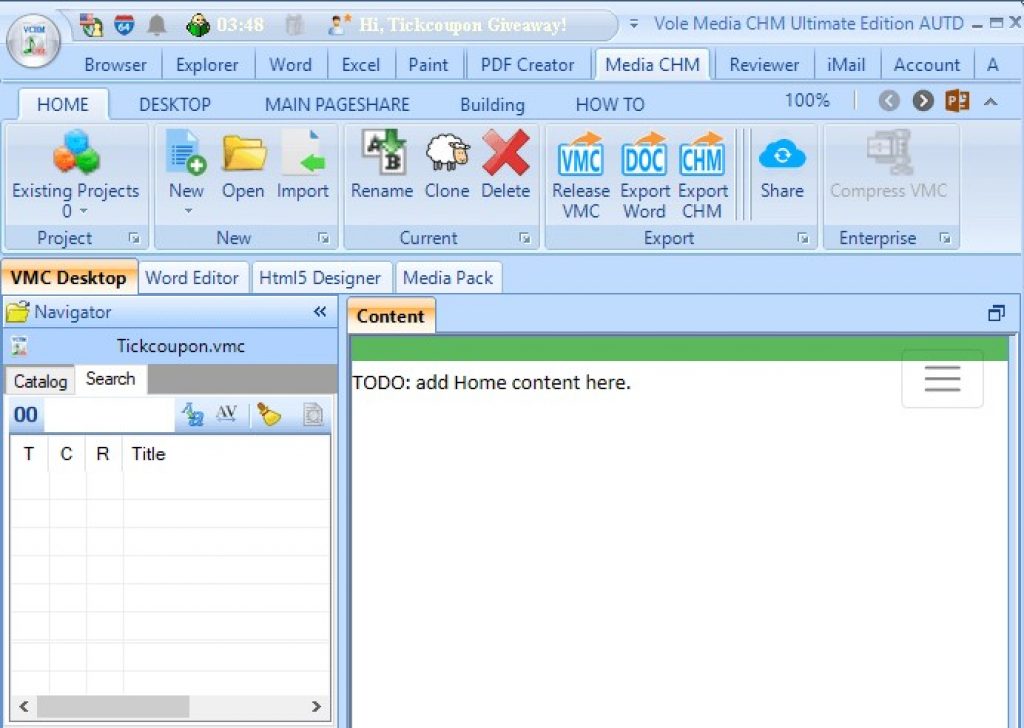Switch to Word Editor tab

coord(192,277)
